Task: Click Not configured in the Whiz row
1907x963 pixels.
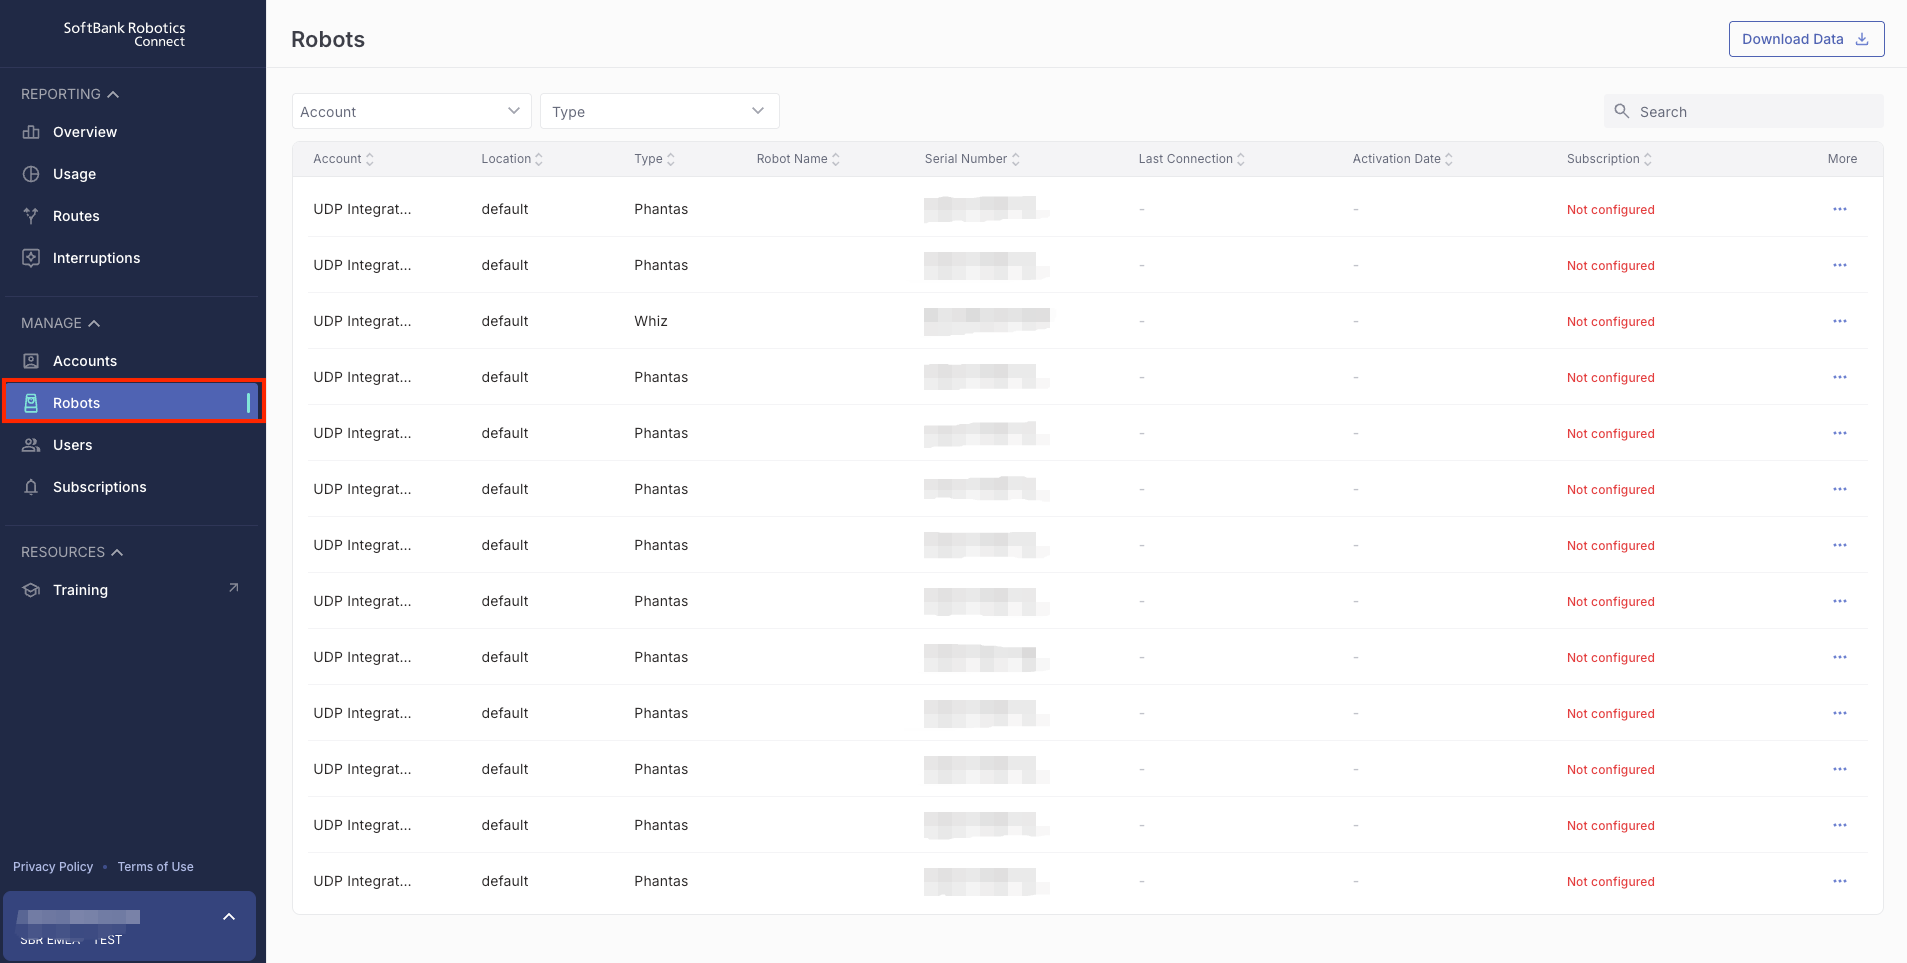Action: (1610, 322)
